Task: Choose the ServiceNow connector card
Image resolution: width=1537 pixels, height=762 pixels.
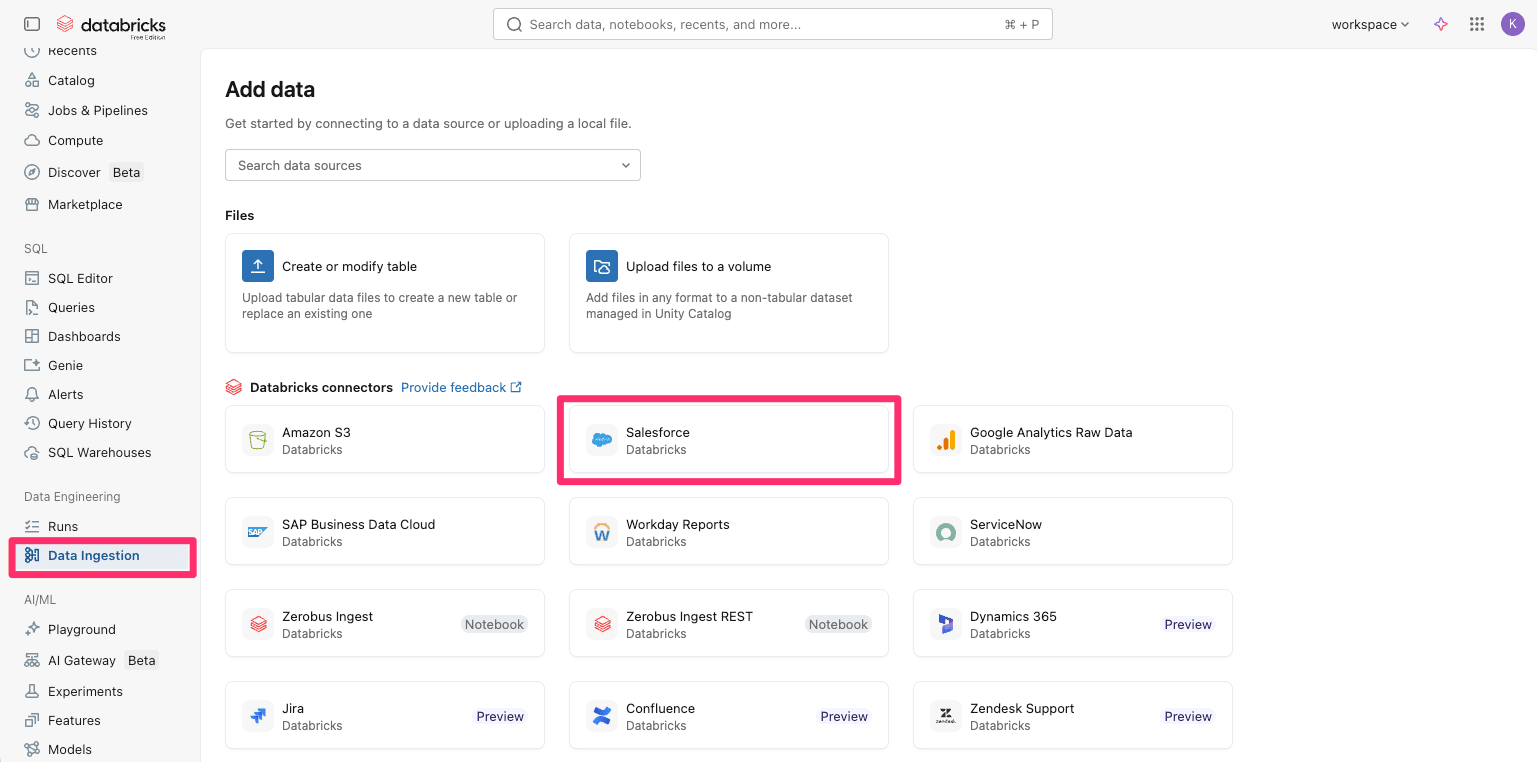Action: tap(1072, 532)
